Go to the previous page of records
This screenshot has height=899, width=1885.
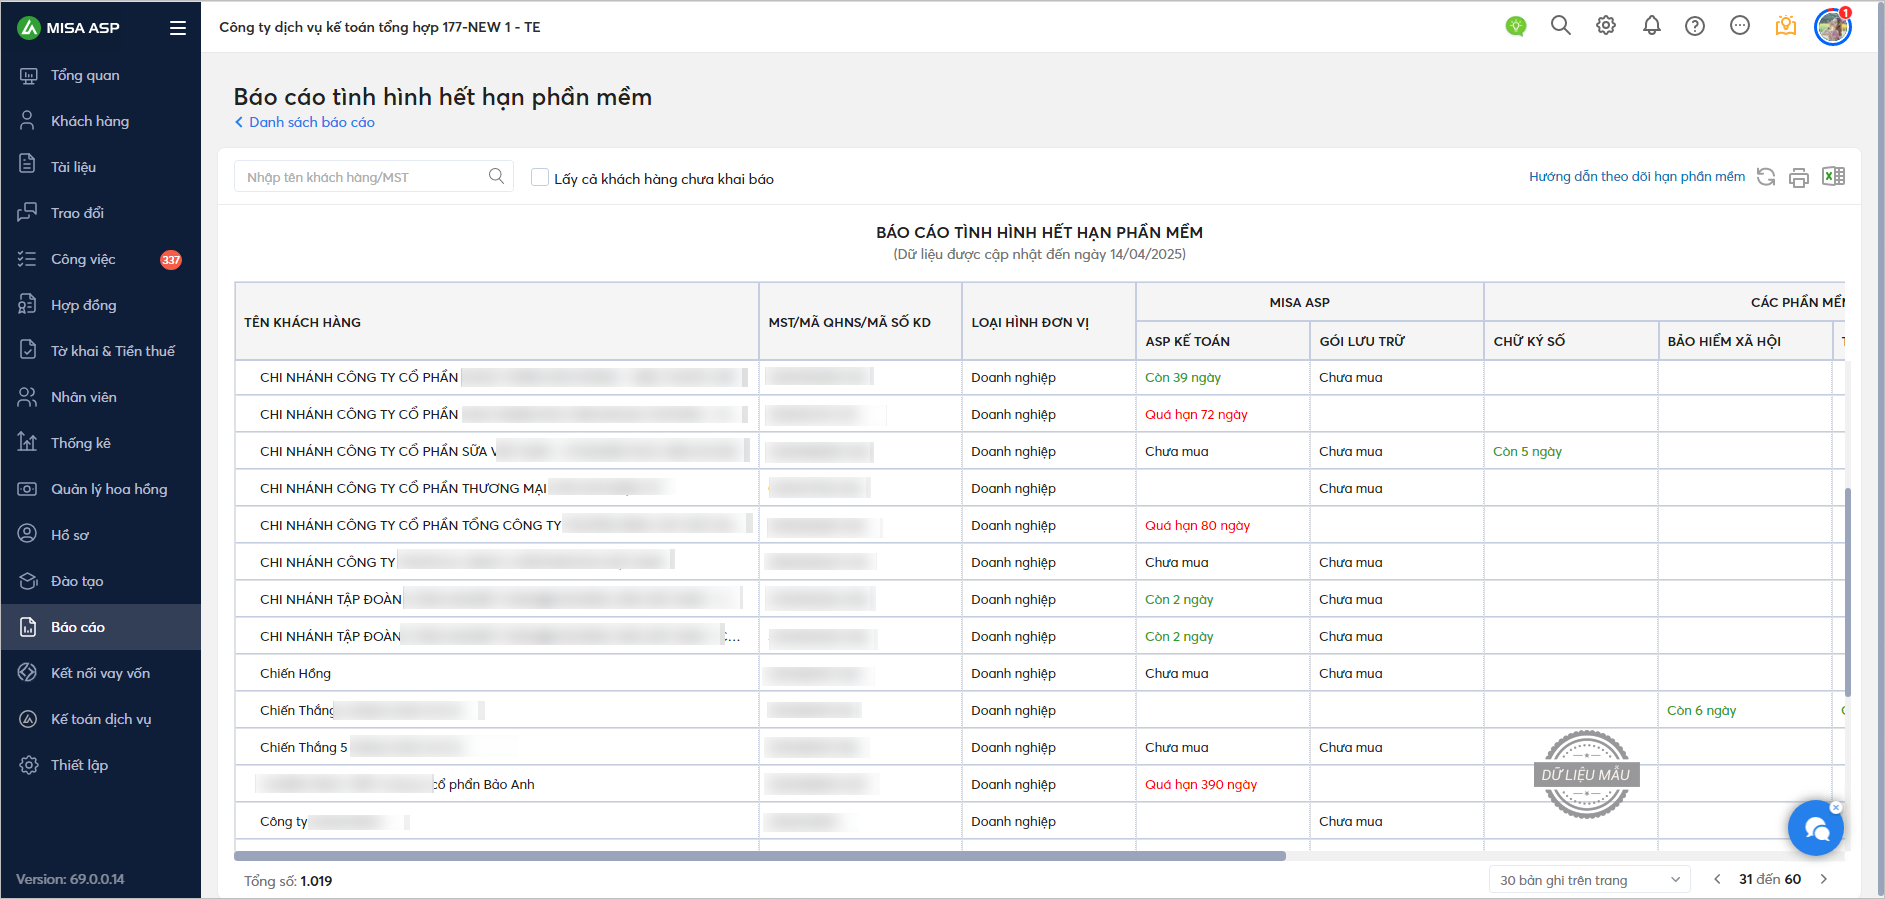click(x=1717, y=879)
